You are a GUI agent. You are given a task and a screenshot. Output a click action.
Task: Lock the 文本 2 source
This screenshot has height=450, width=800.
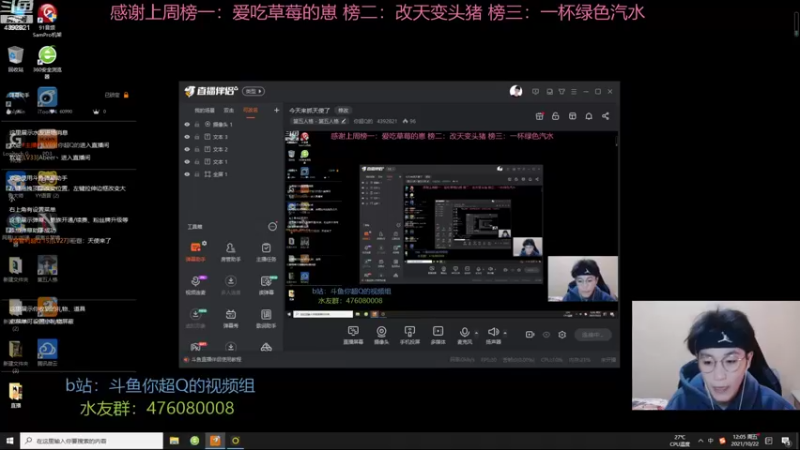click(x=197, y=149)
